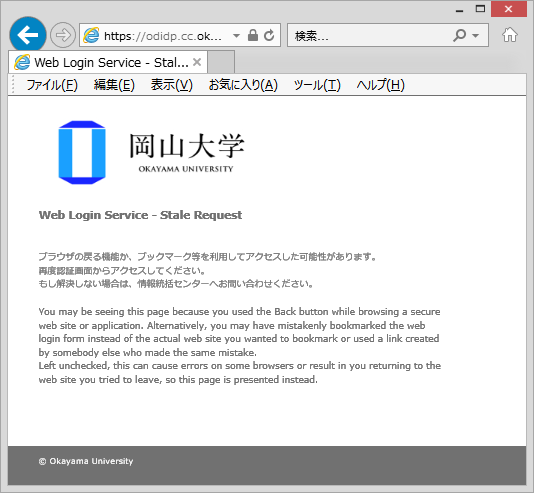Expand the address bar autocomplete dropdown arrow
534x493 pixels.
(236, 35)
